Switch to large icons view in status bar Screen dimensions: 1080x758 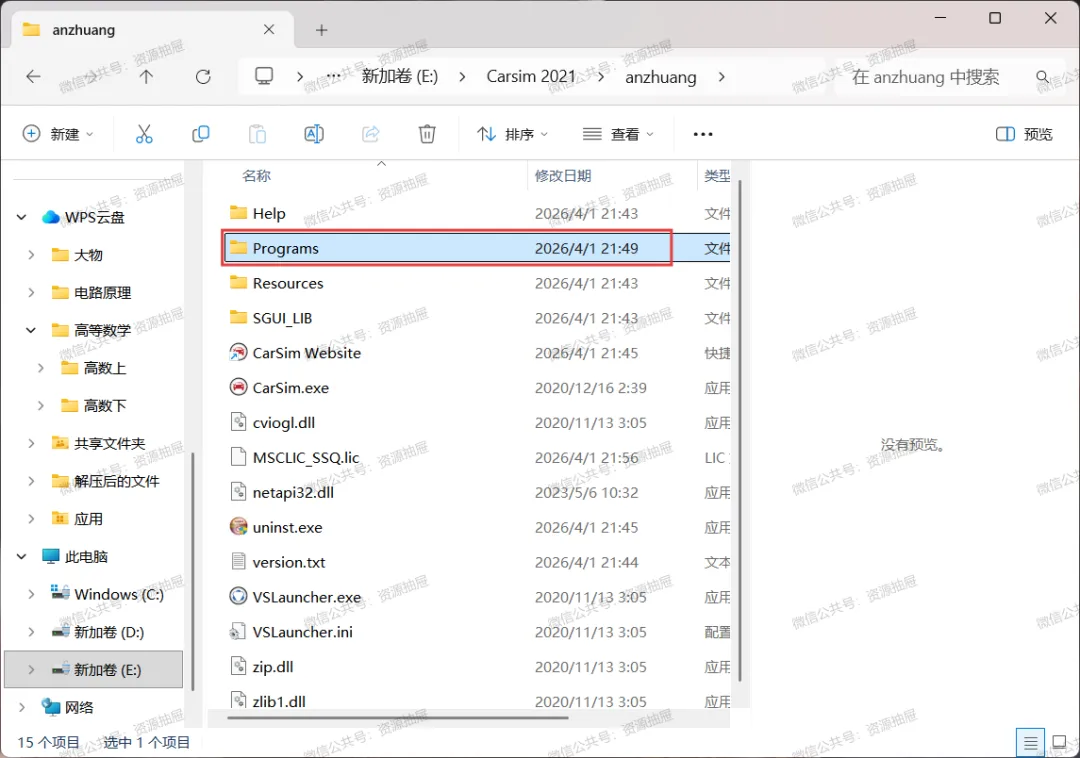[1059, 743]
